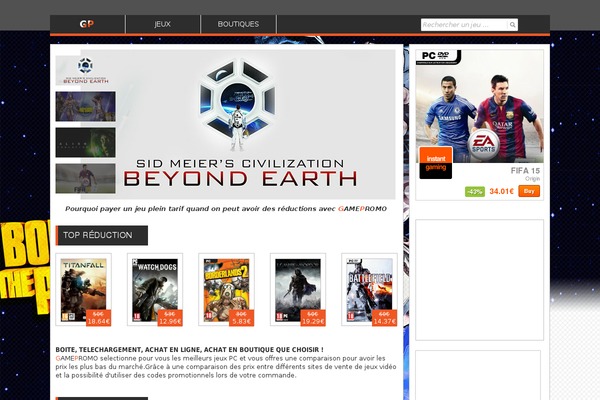Click the Instant Gaming logo badge
Screen dimensions: 600x400
pos(435,163)
